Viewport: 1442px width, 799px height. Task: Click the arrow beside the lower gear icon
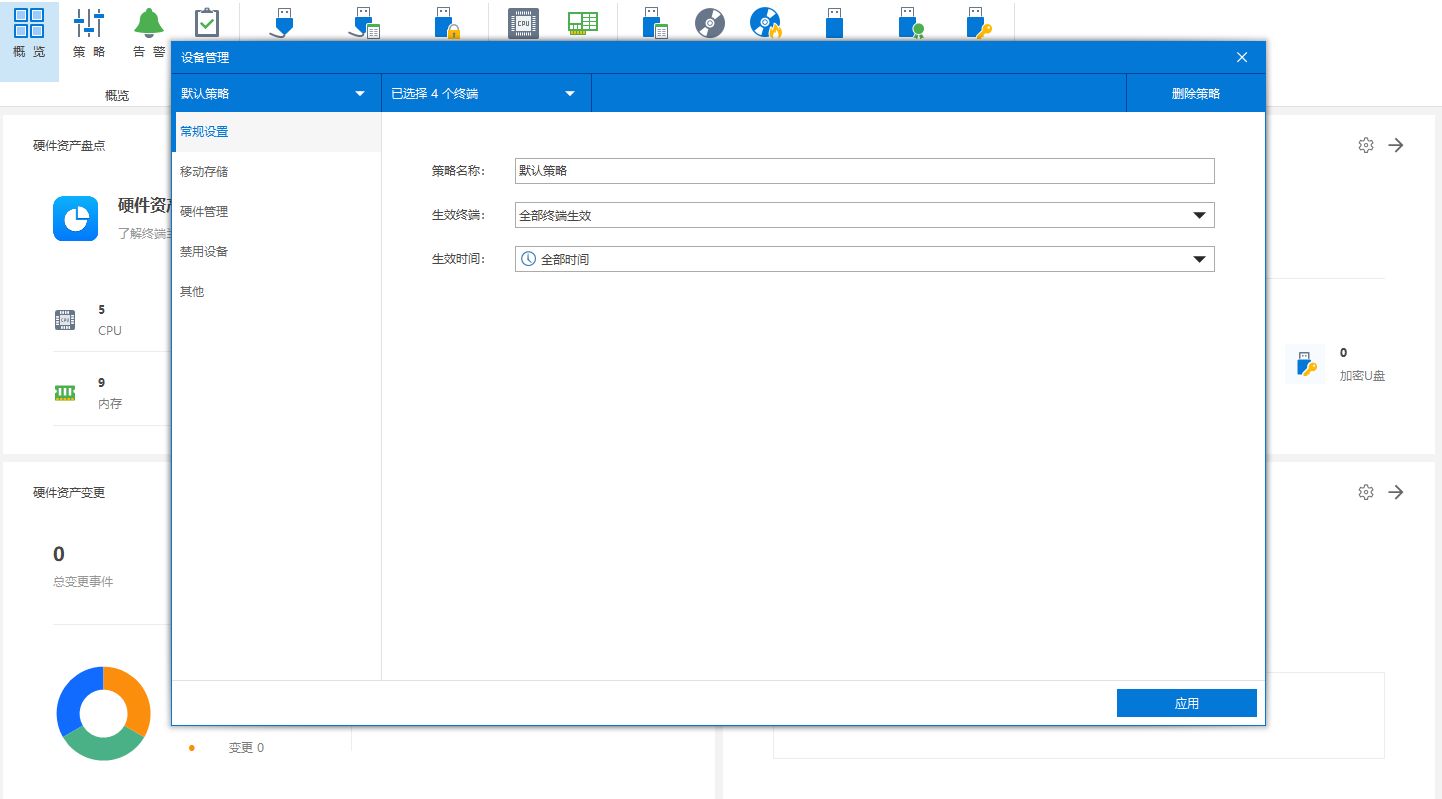pyautogui.click(x=1397, y=492)
